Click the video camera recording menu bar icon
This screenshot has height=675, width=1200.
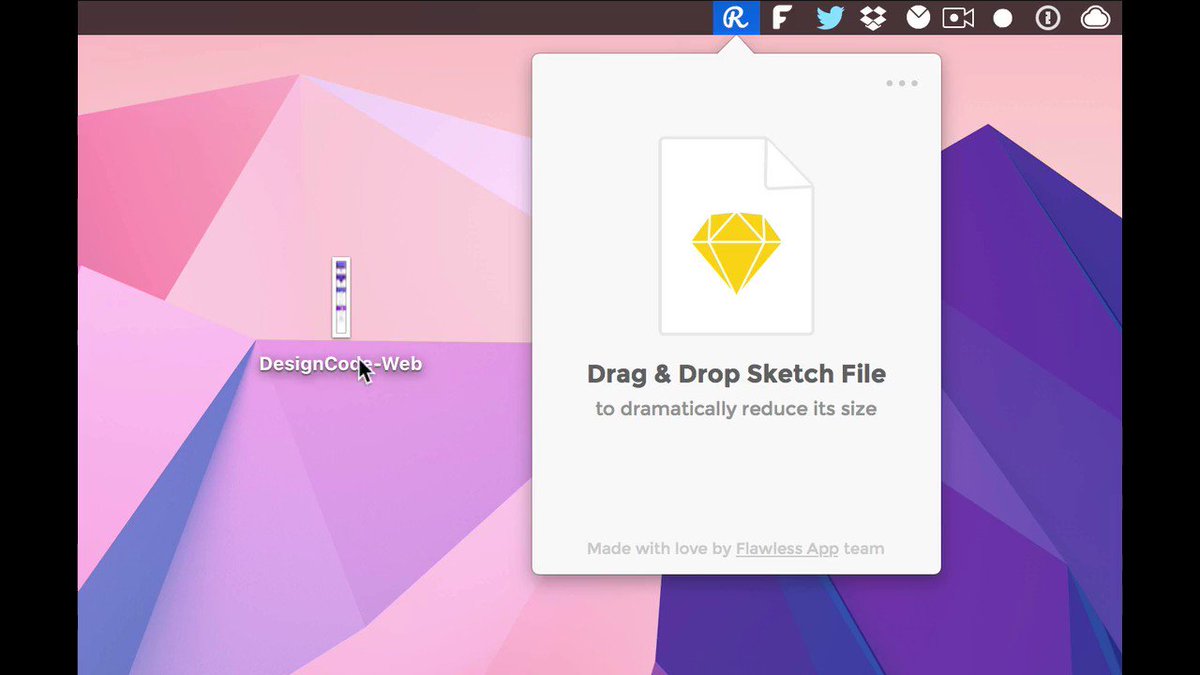958,18
